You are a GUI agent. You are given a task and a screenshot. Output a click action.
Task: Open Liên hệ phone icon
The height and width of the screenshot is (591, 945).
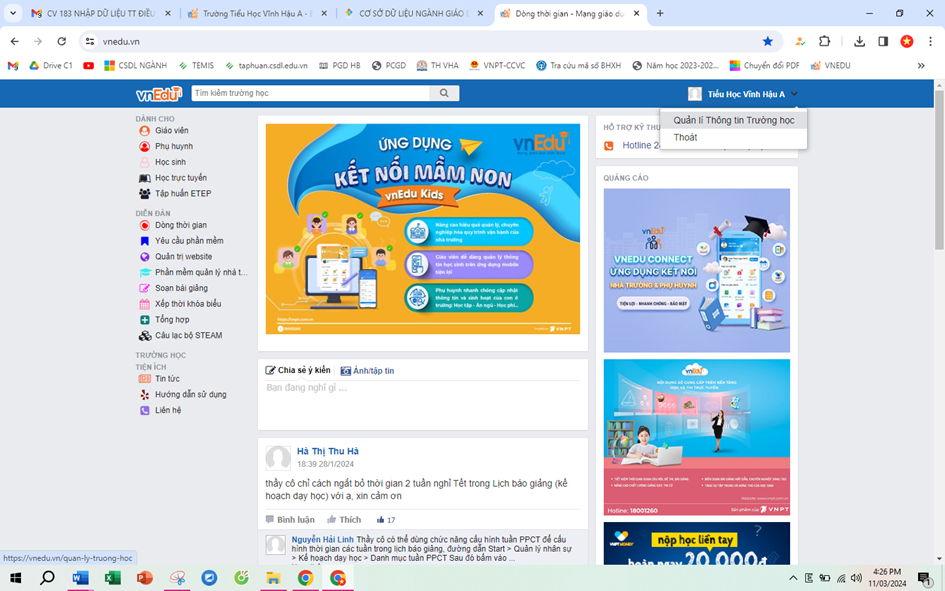(145, 410)
